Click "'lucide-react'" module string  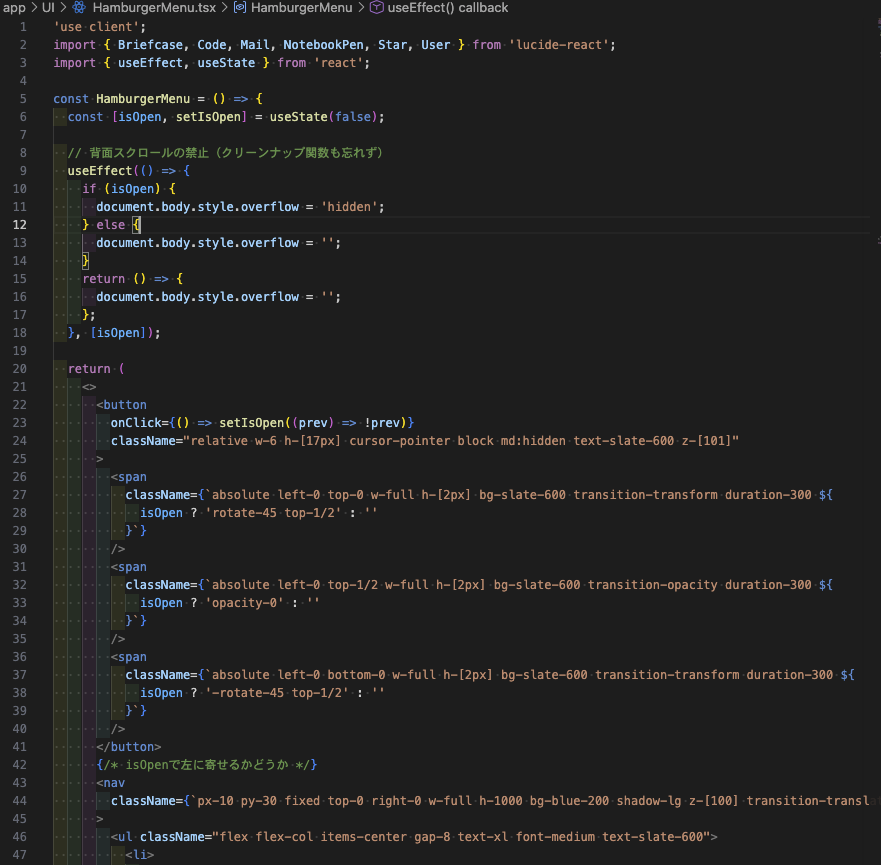pos(558,44)
